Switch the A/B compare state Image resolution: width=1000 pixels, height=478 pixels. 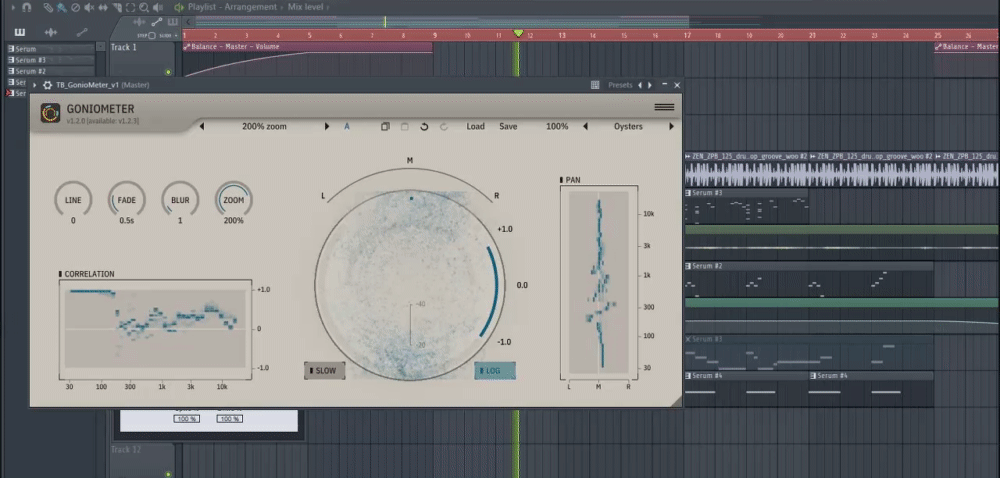click(347, 126)
